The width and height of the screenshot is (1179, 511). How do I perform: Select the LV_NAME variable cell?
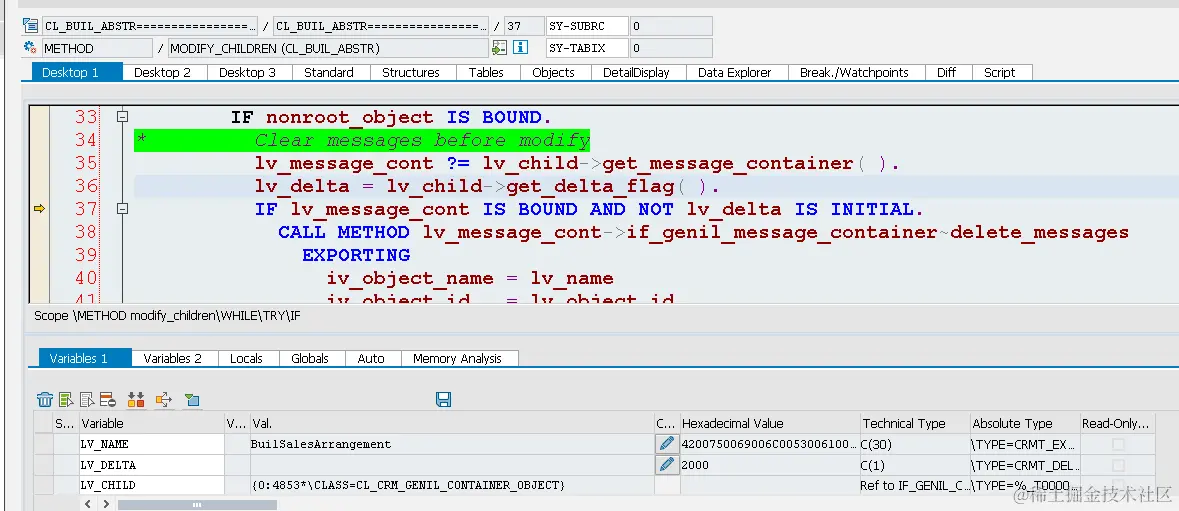tap(152, 444)
